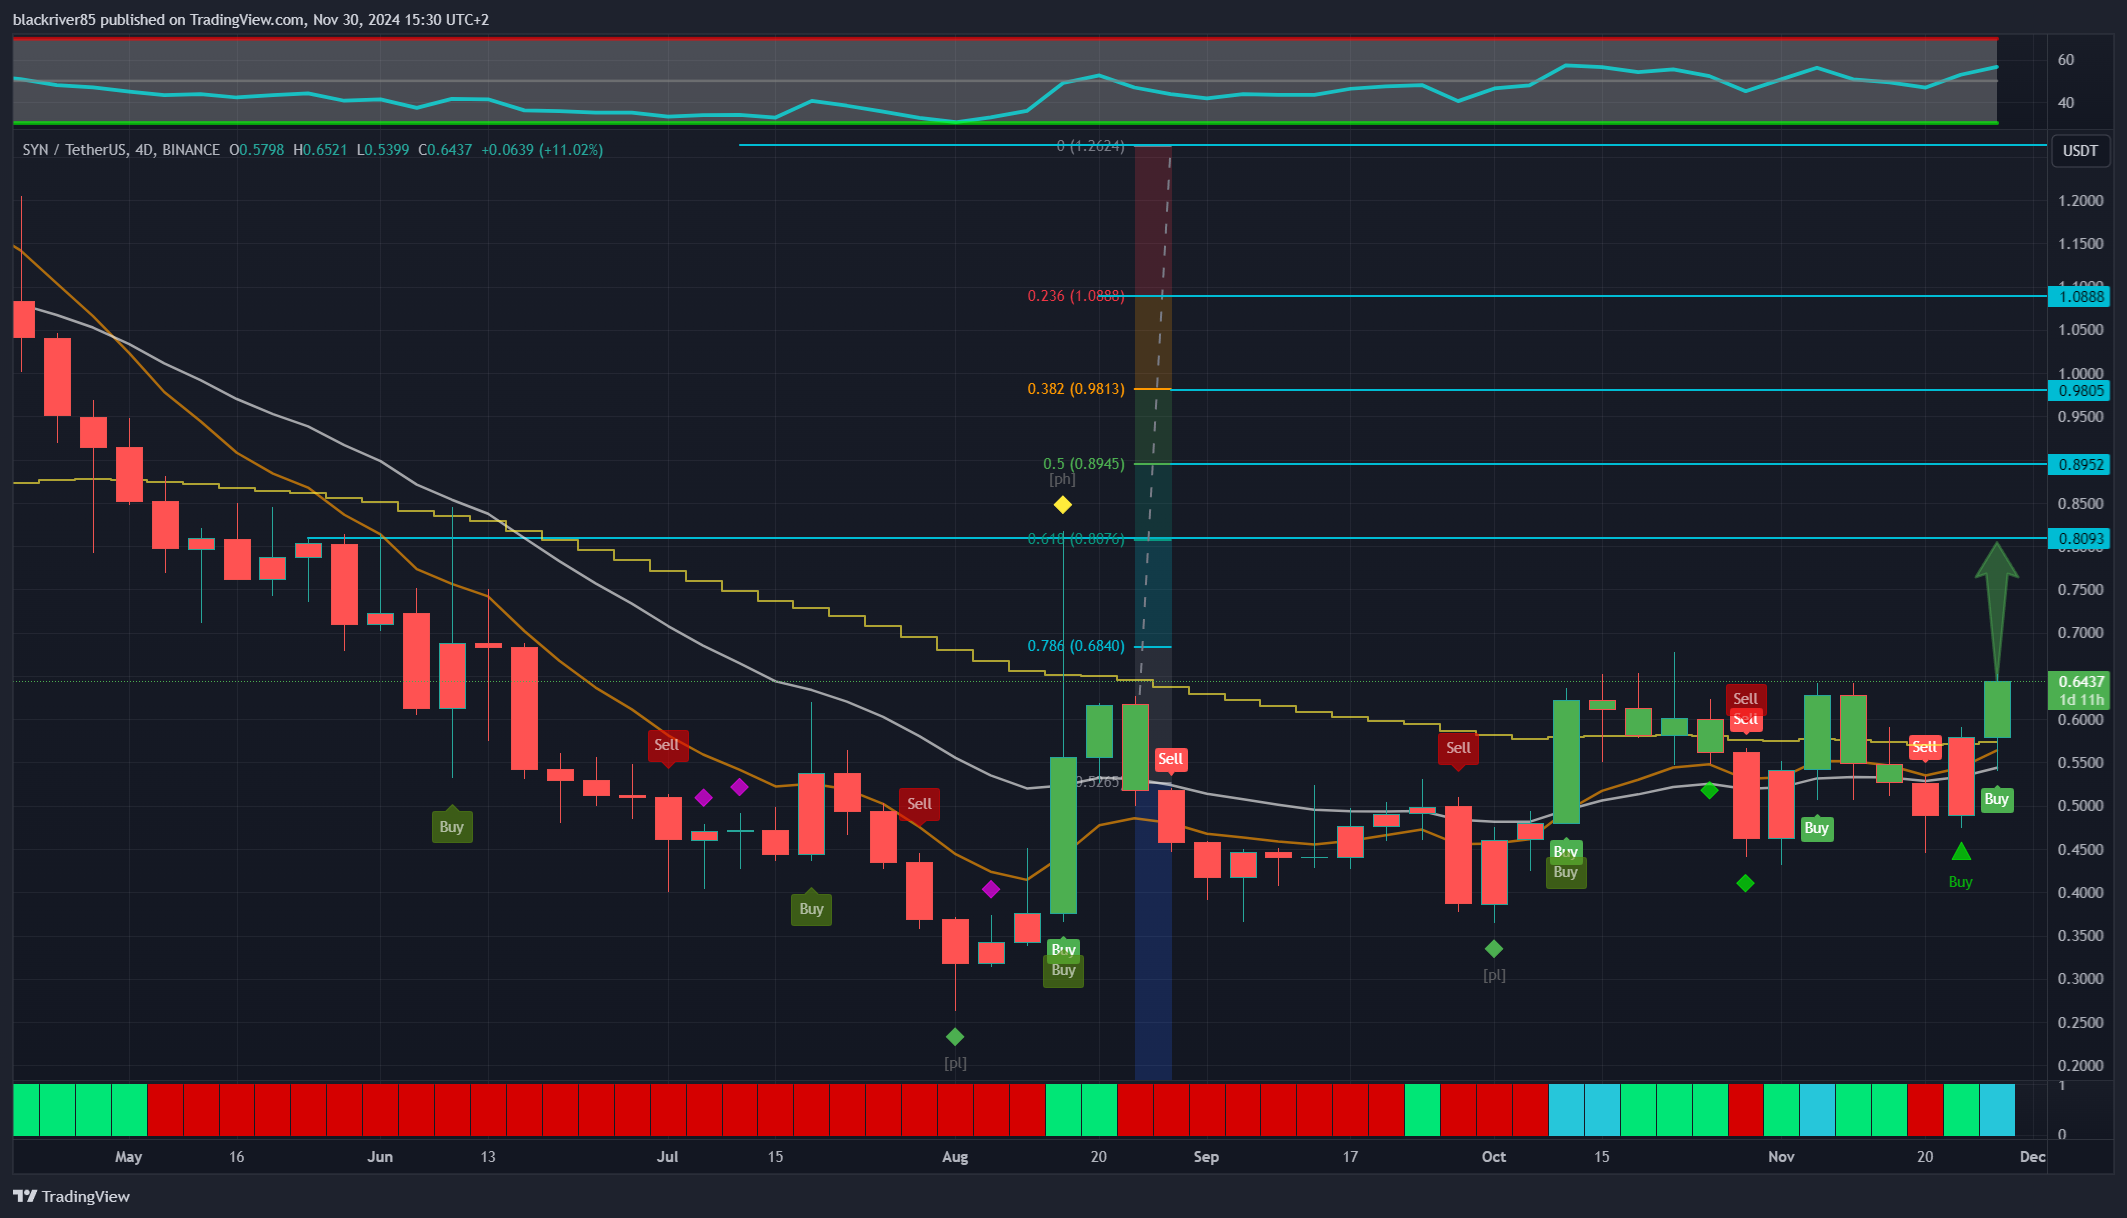Click the Buy label in mid-July
2127x1218 pixels.
(811, 909)
